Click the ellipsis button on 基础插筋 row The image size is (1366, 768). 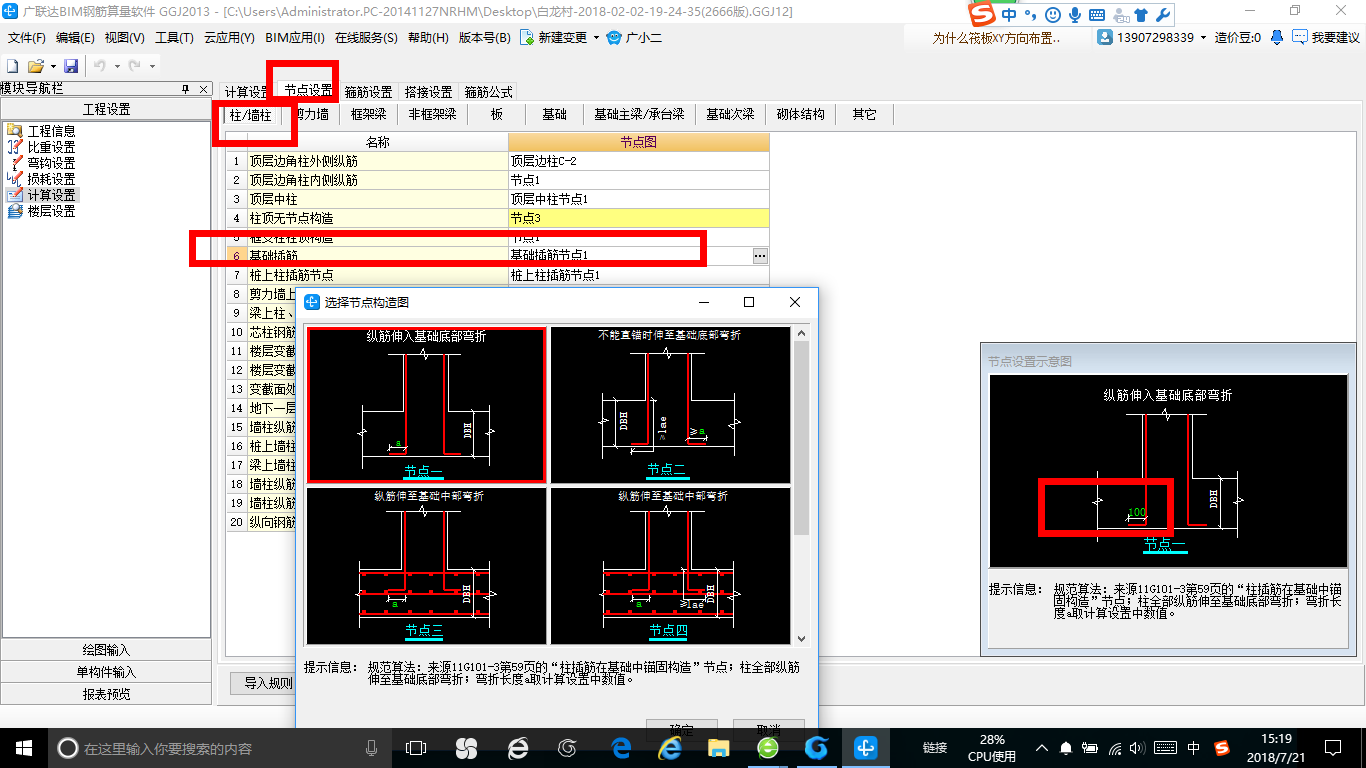pyautogui.click(x=760, y=256)
